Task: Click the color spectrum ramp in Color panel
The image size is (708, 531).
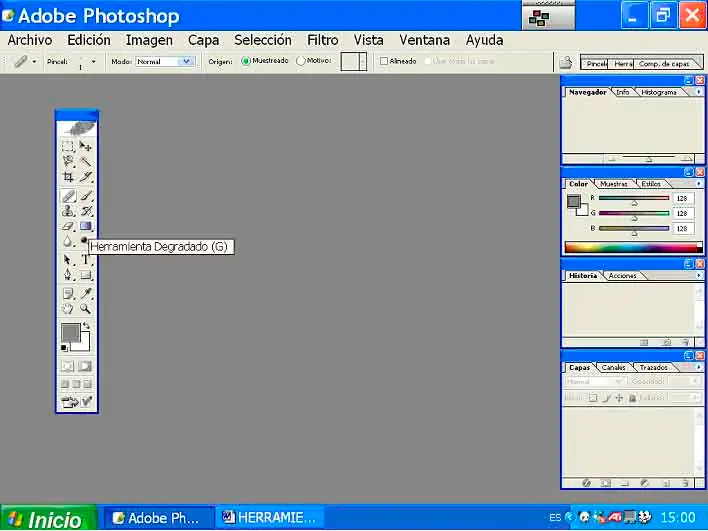Action: click(x=633, y=247)
